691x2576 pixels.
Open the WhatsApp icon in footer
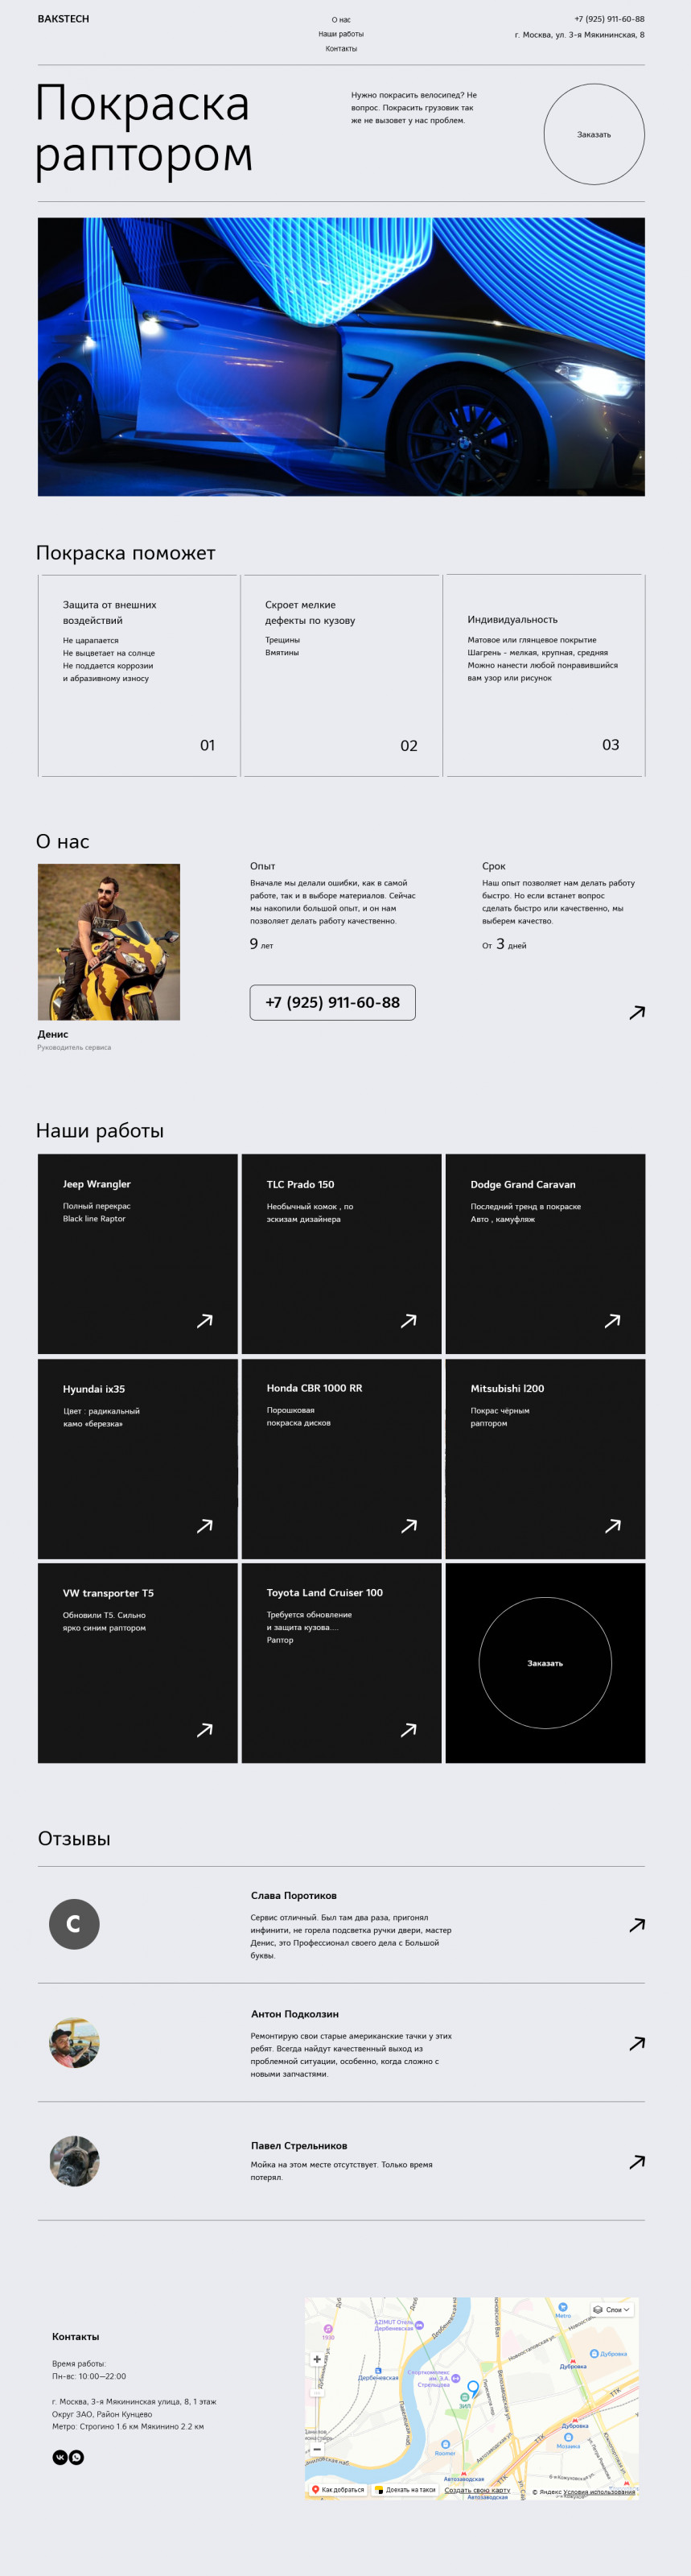[77, 2457]
